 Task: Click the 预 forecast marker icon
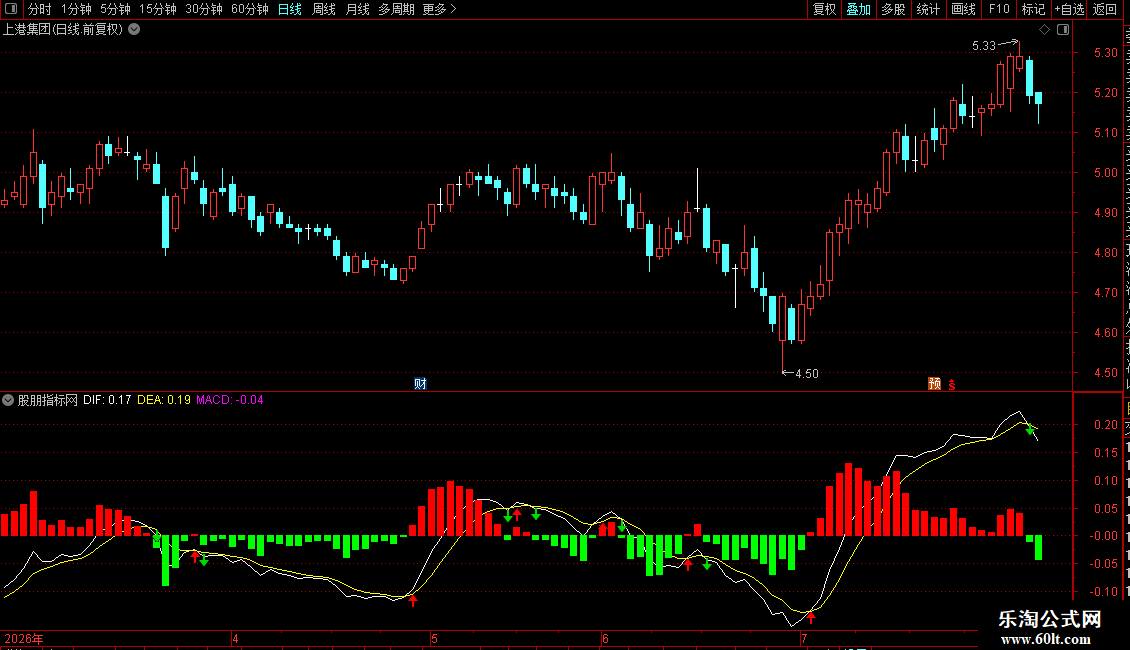click(x=935, y=383)
